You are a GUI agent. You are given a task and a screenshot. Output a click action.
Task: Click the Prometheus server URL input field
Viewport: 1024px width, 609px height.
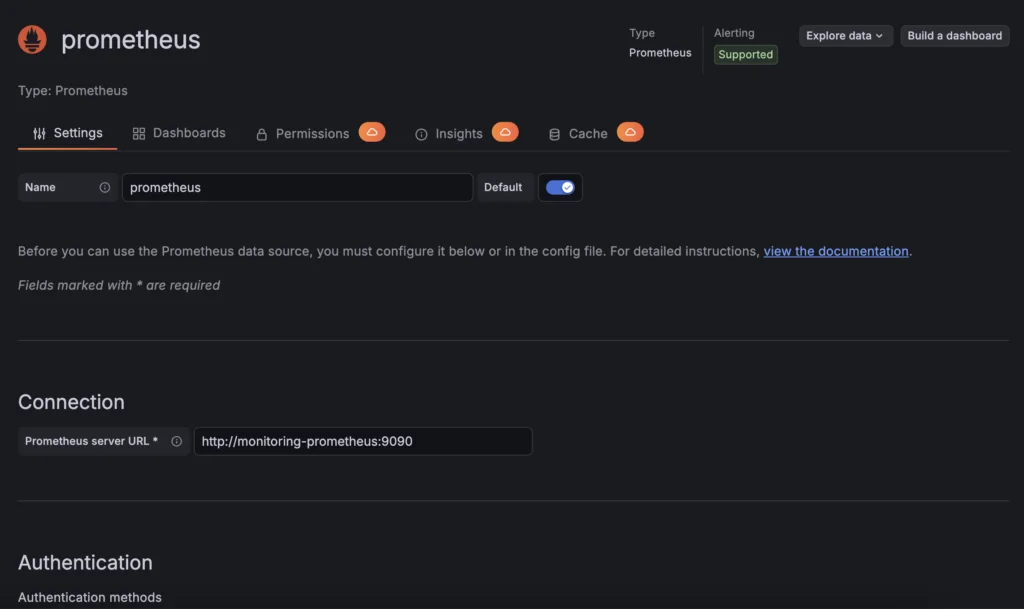pos(364,441)
